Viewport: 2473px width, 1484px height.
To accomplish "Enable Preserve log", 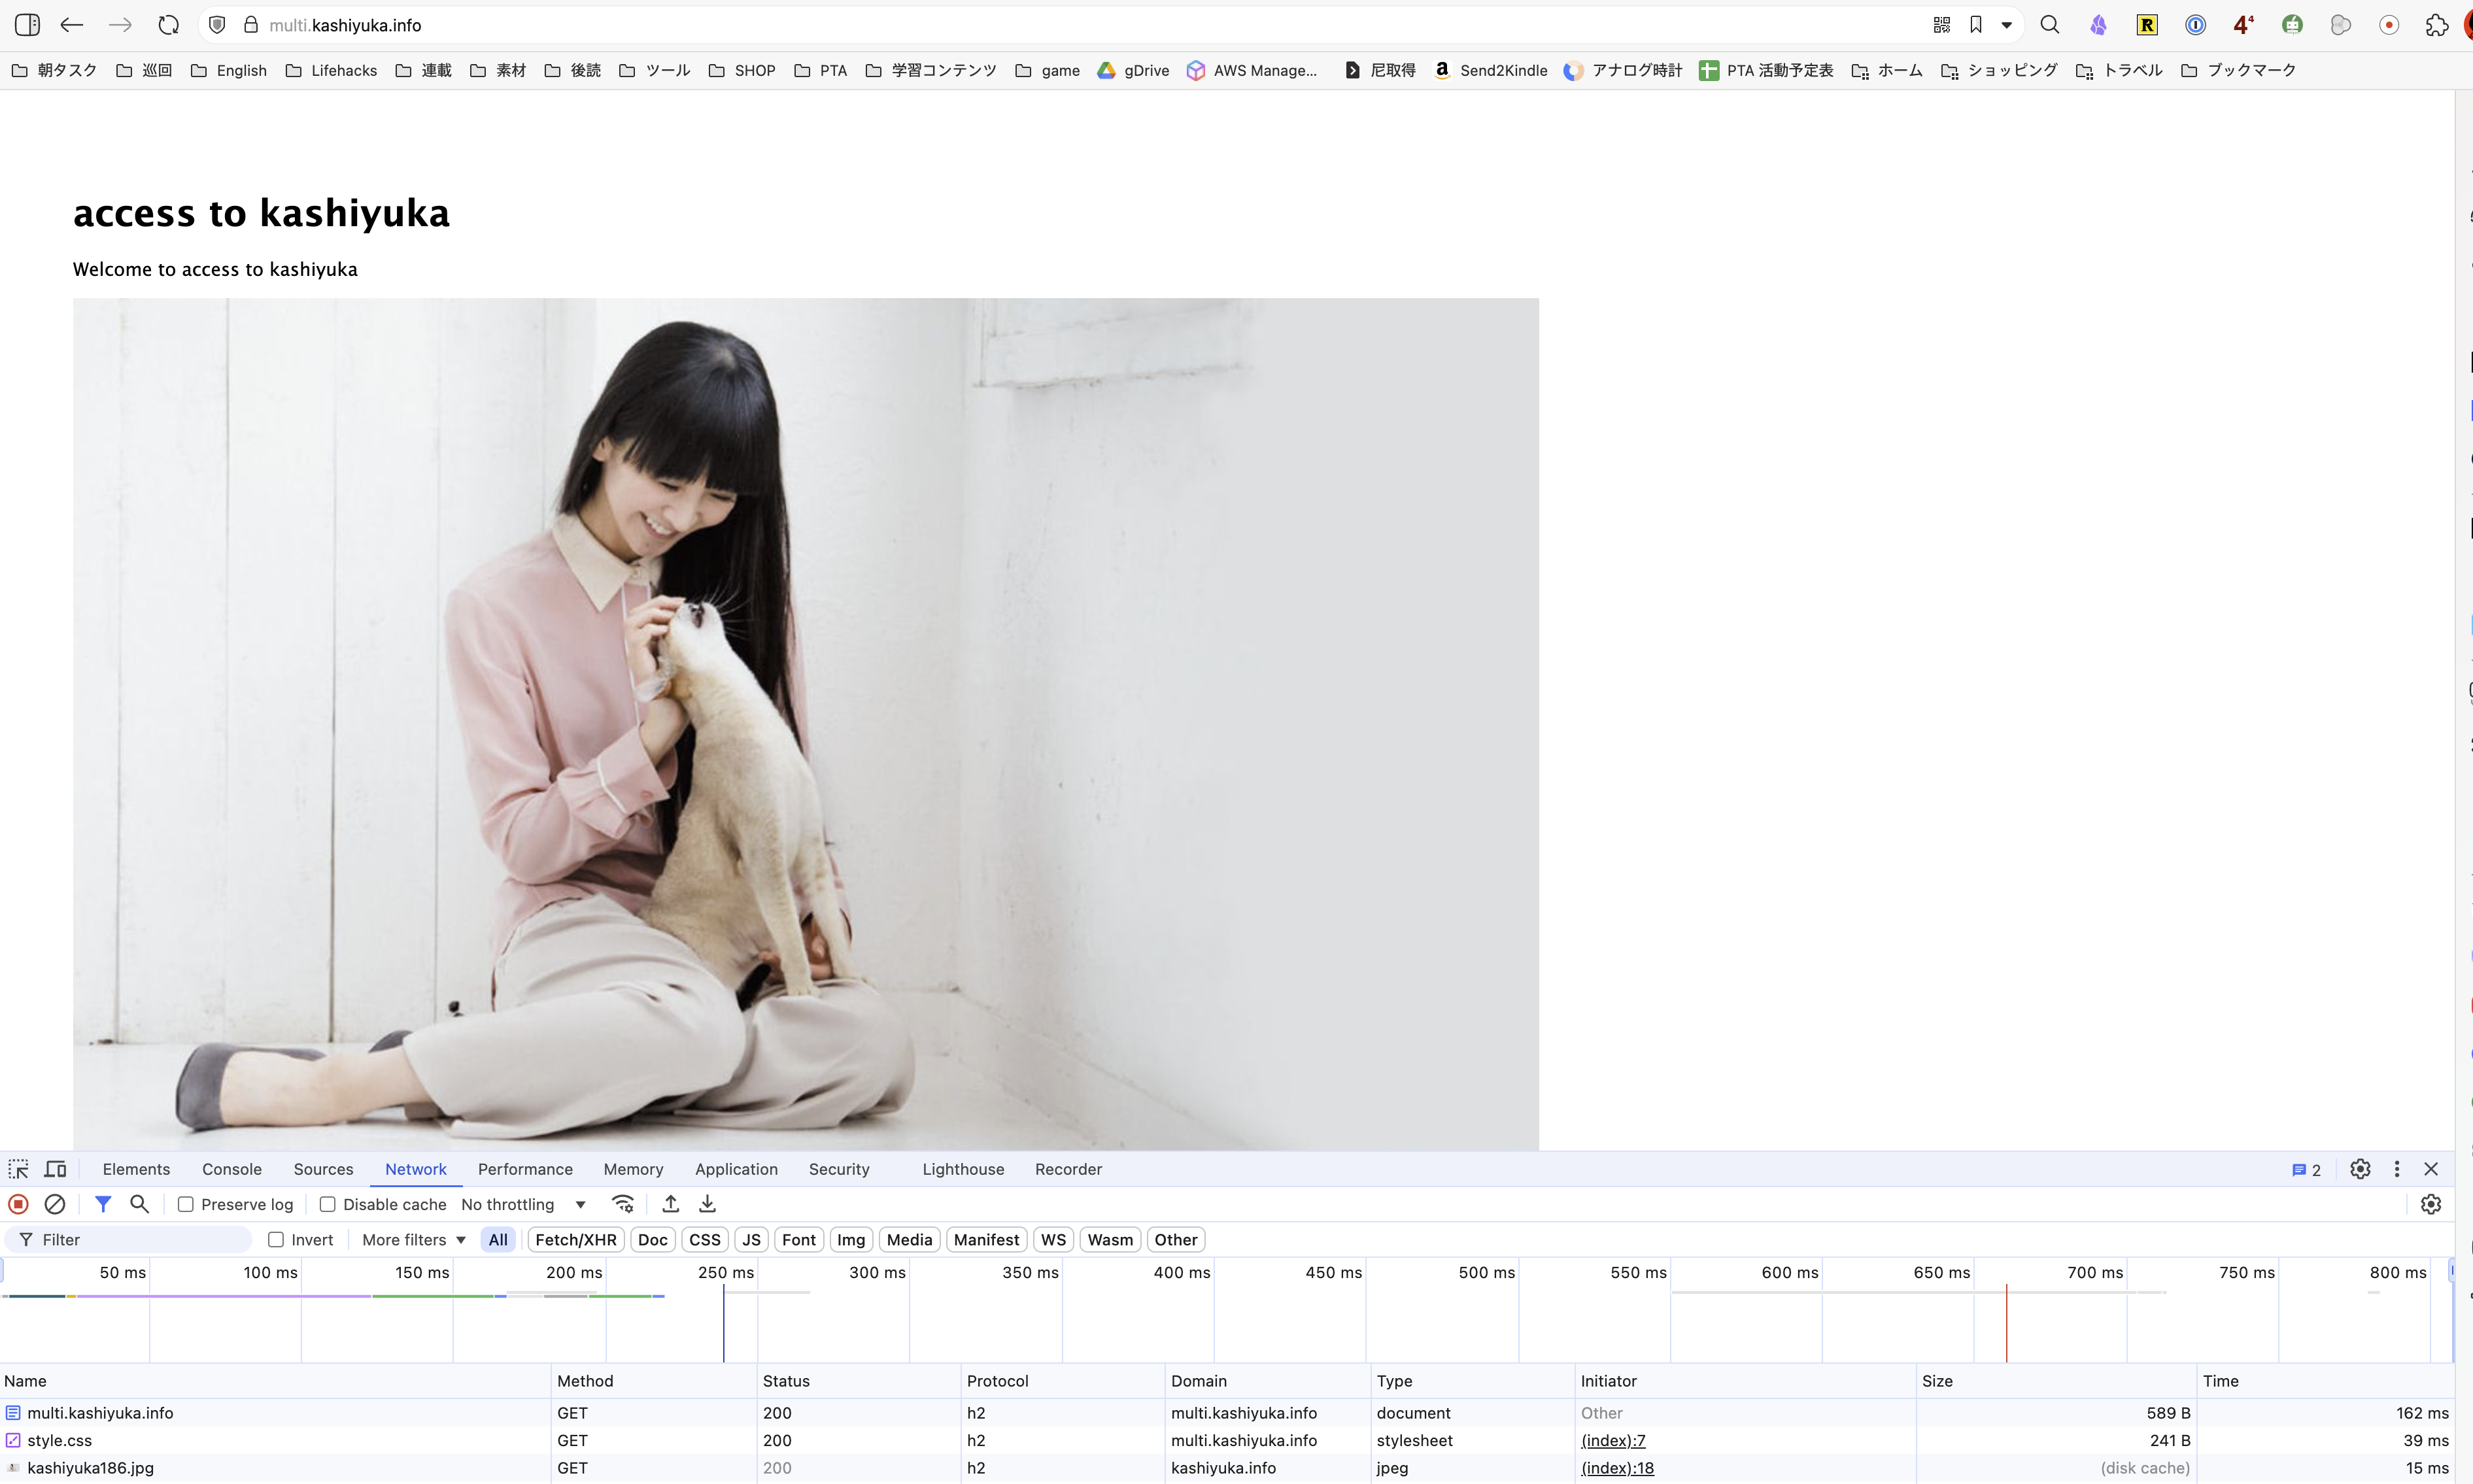I will coord(185,1204).
